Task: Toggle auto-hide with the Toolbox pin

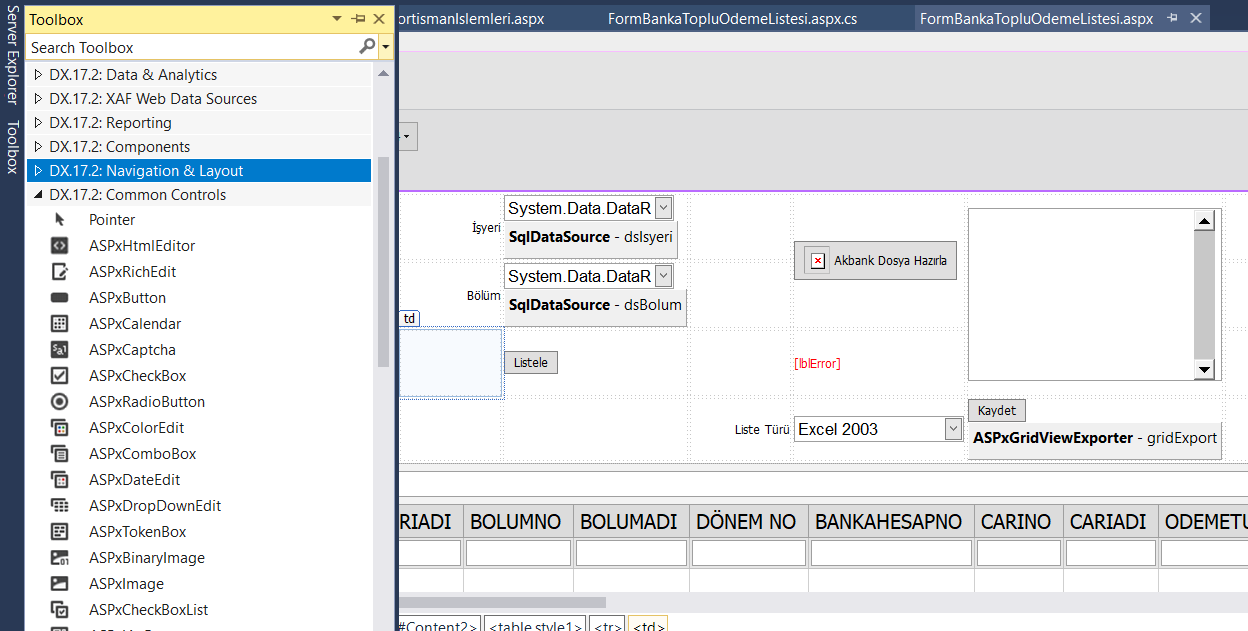Action: click(359, 18)
